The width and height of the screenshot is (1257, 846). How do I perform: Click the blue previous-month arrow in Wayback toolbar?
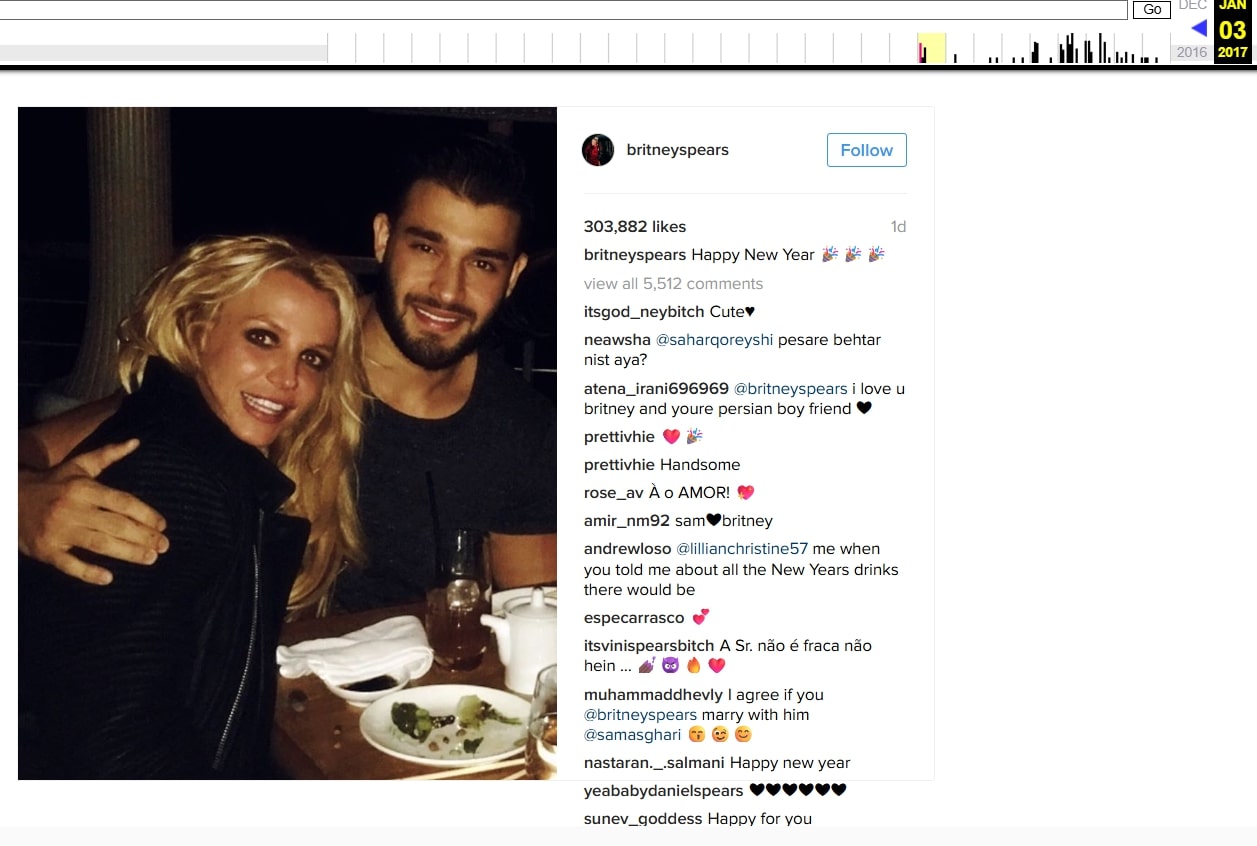point(1199,28)
